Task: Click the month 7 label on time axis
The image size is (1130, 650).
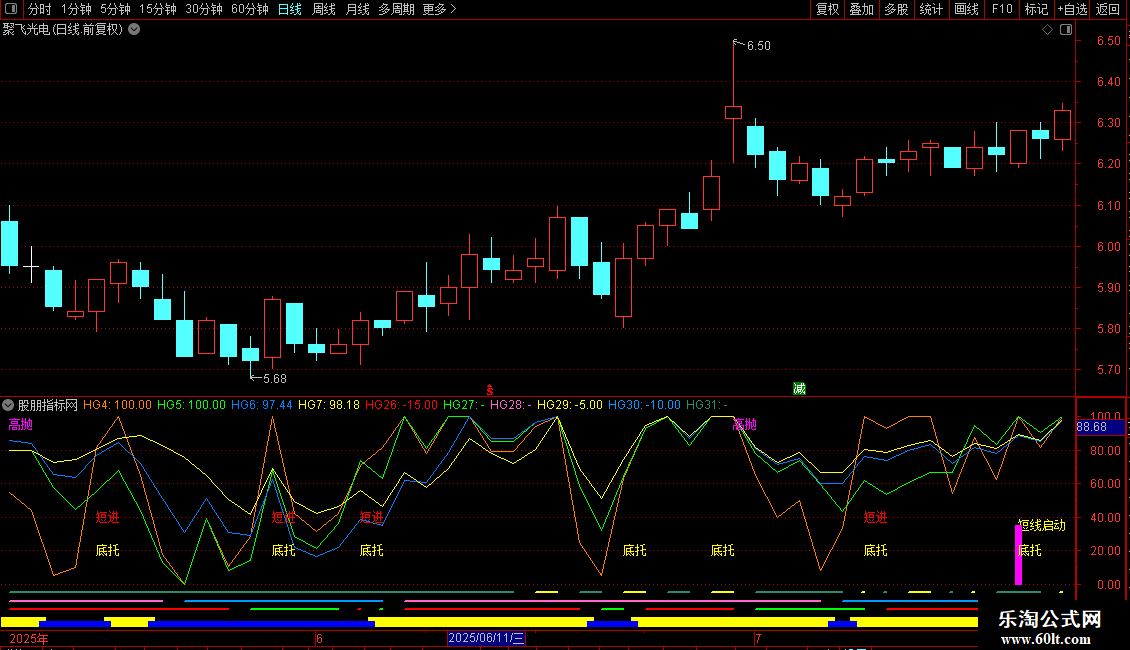Action: coord(758,638)
